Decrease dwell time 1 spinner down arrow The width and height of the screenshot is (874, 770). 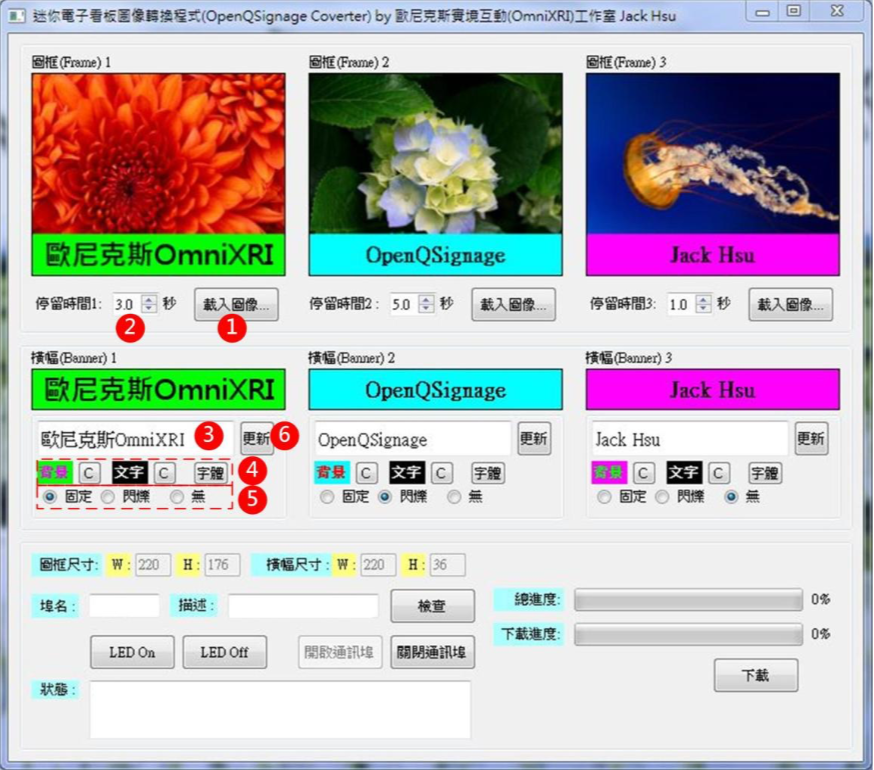(149, 308)
